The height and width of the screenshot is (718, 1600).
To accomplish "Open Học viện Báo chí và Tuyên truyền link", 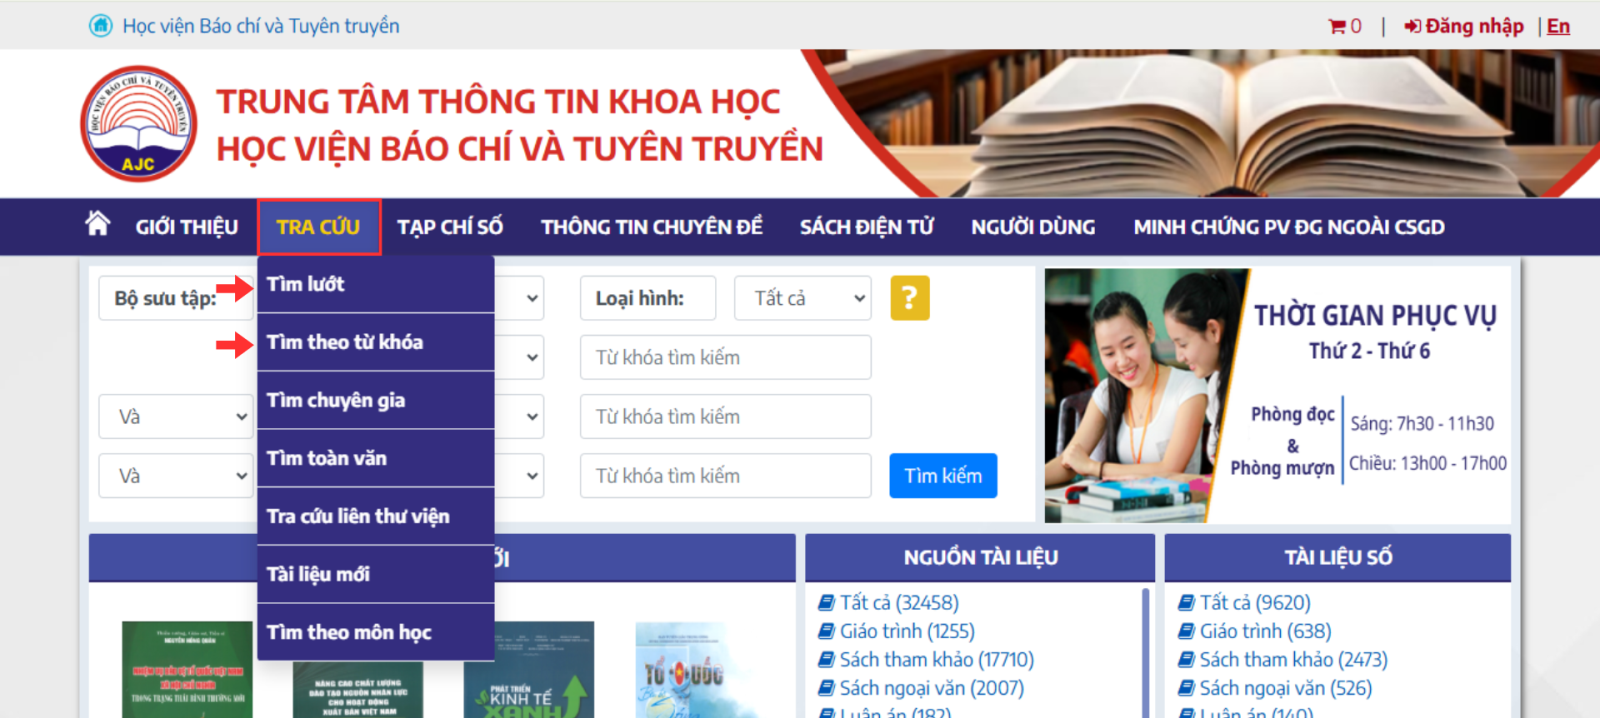I will tap(261, 26).
